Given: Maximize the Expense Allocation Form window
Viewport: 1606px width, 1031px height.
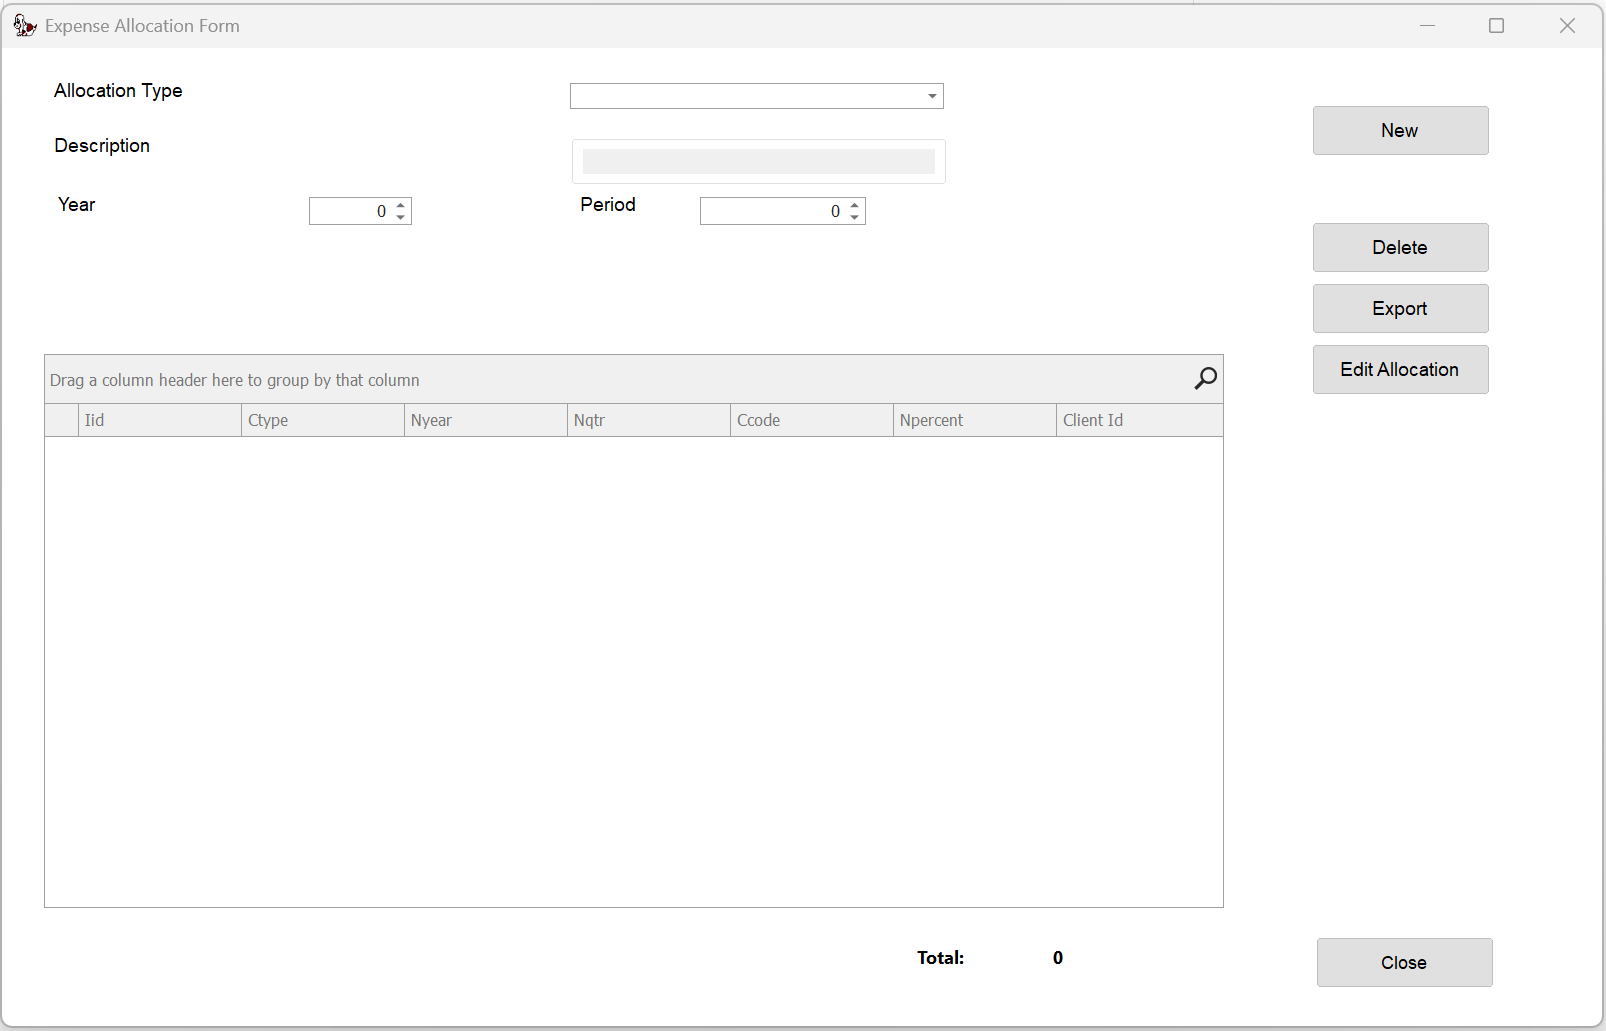Looking at the screenshot, I should 1496,25.
